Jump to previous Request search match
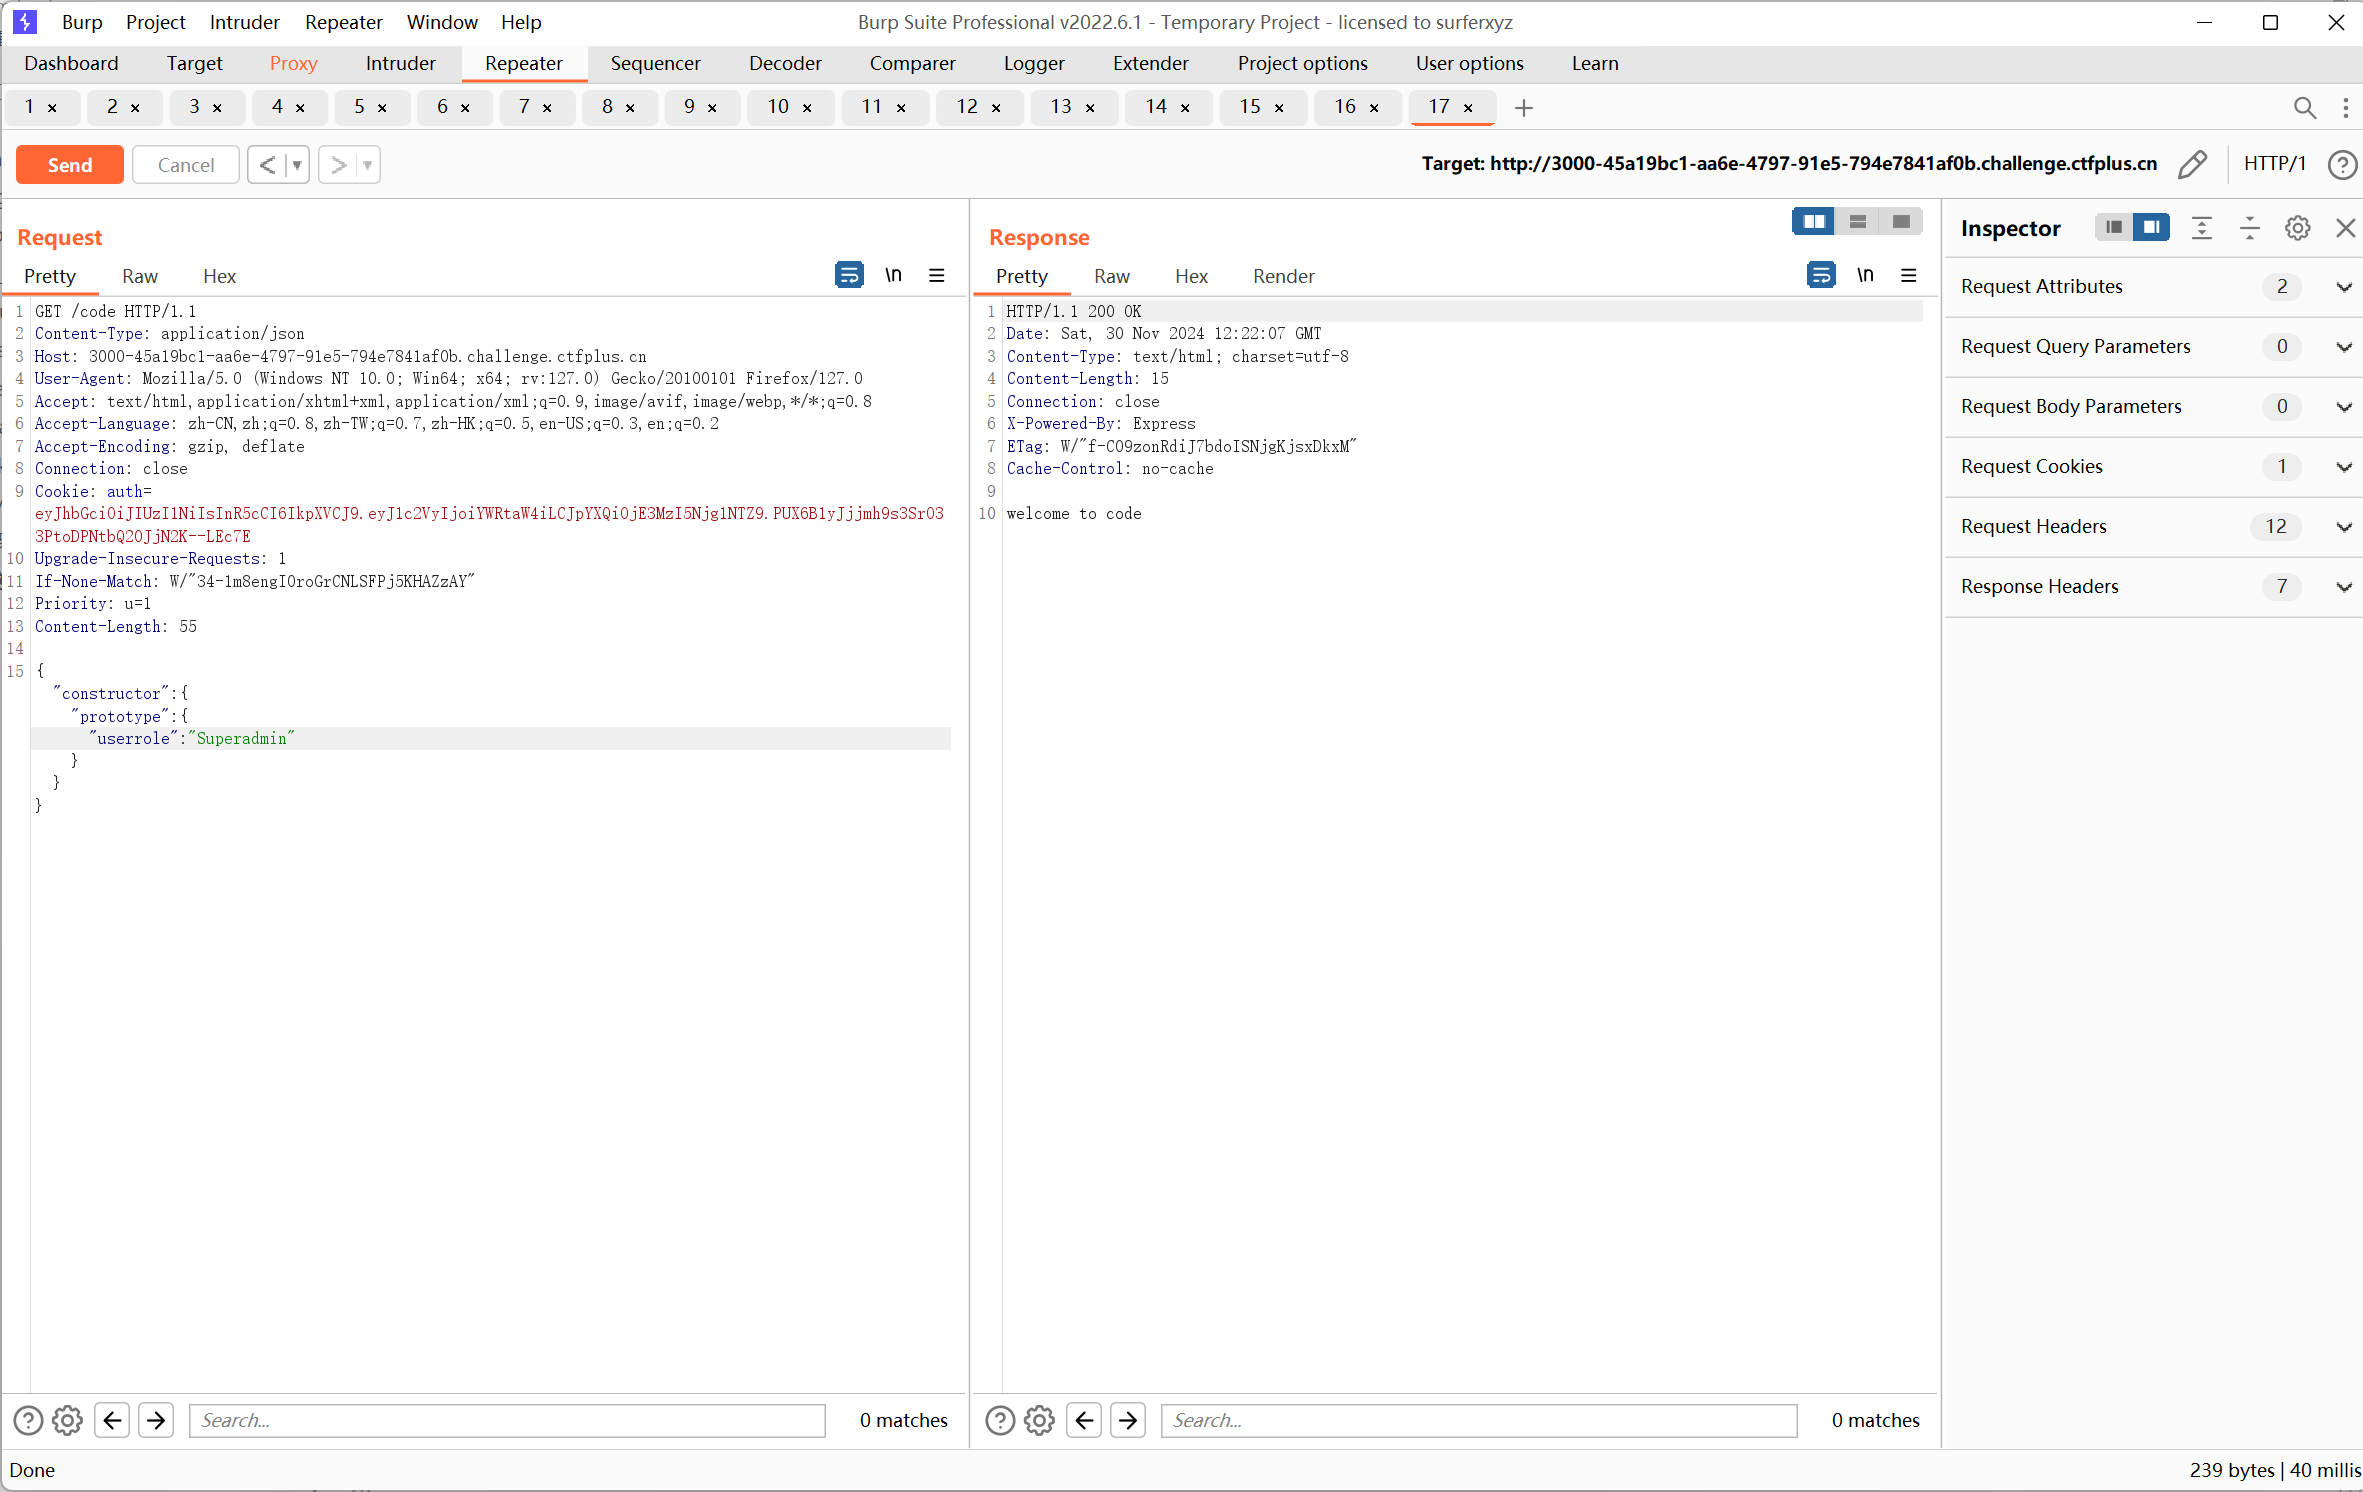 coord(112,1420)
